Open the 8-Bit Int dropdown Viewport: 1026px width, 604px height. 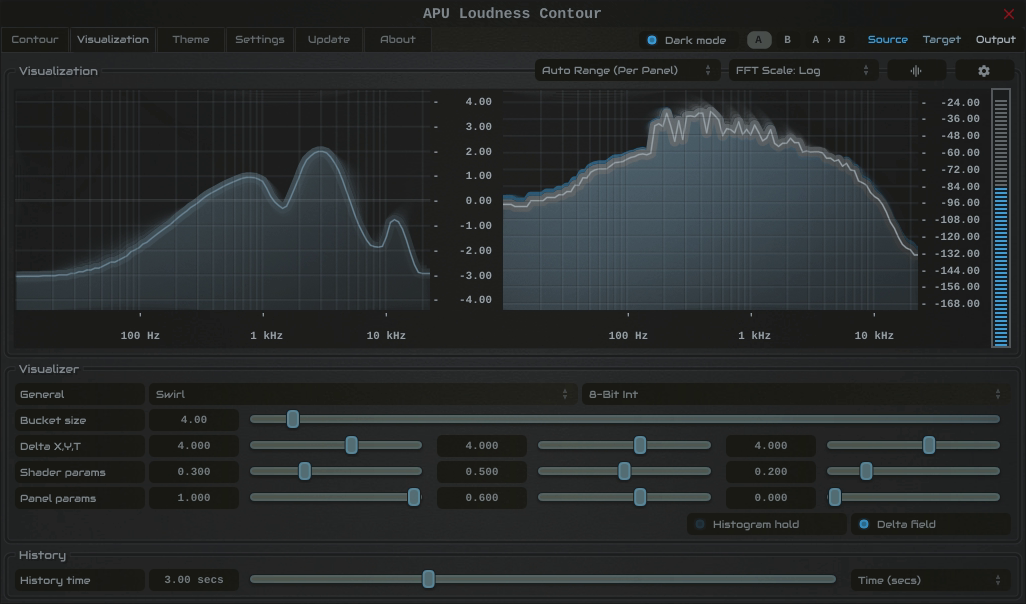(x=795, y=394)
